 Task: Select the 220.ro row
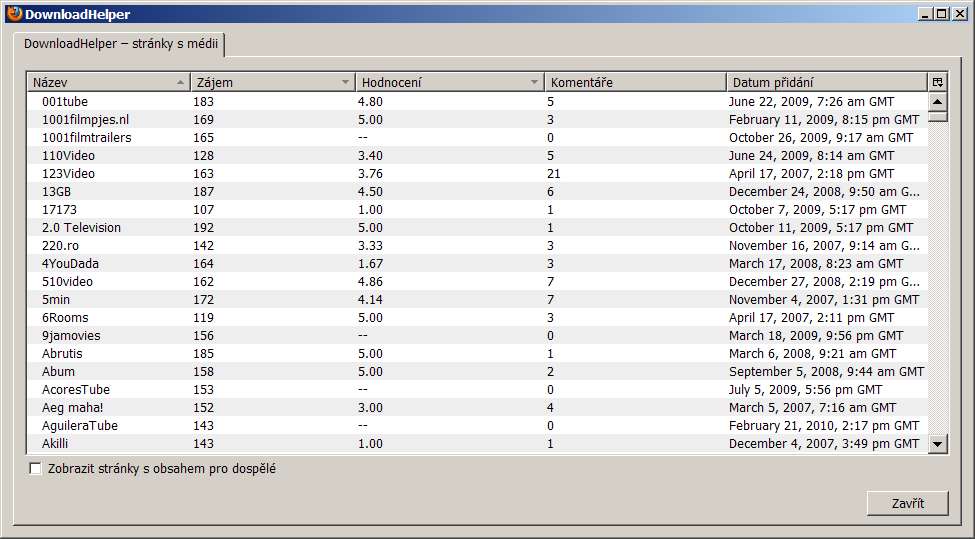pos(478,246)
